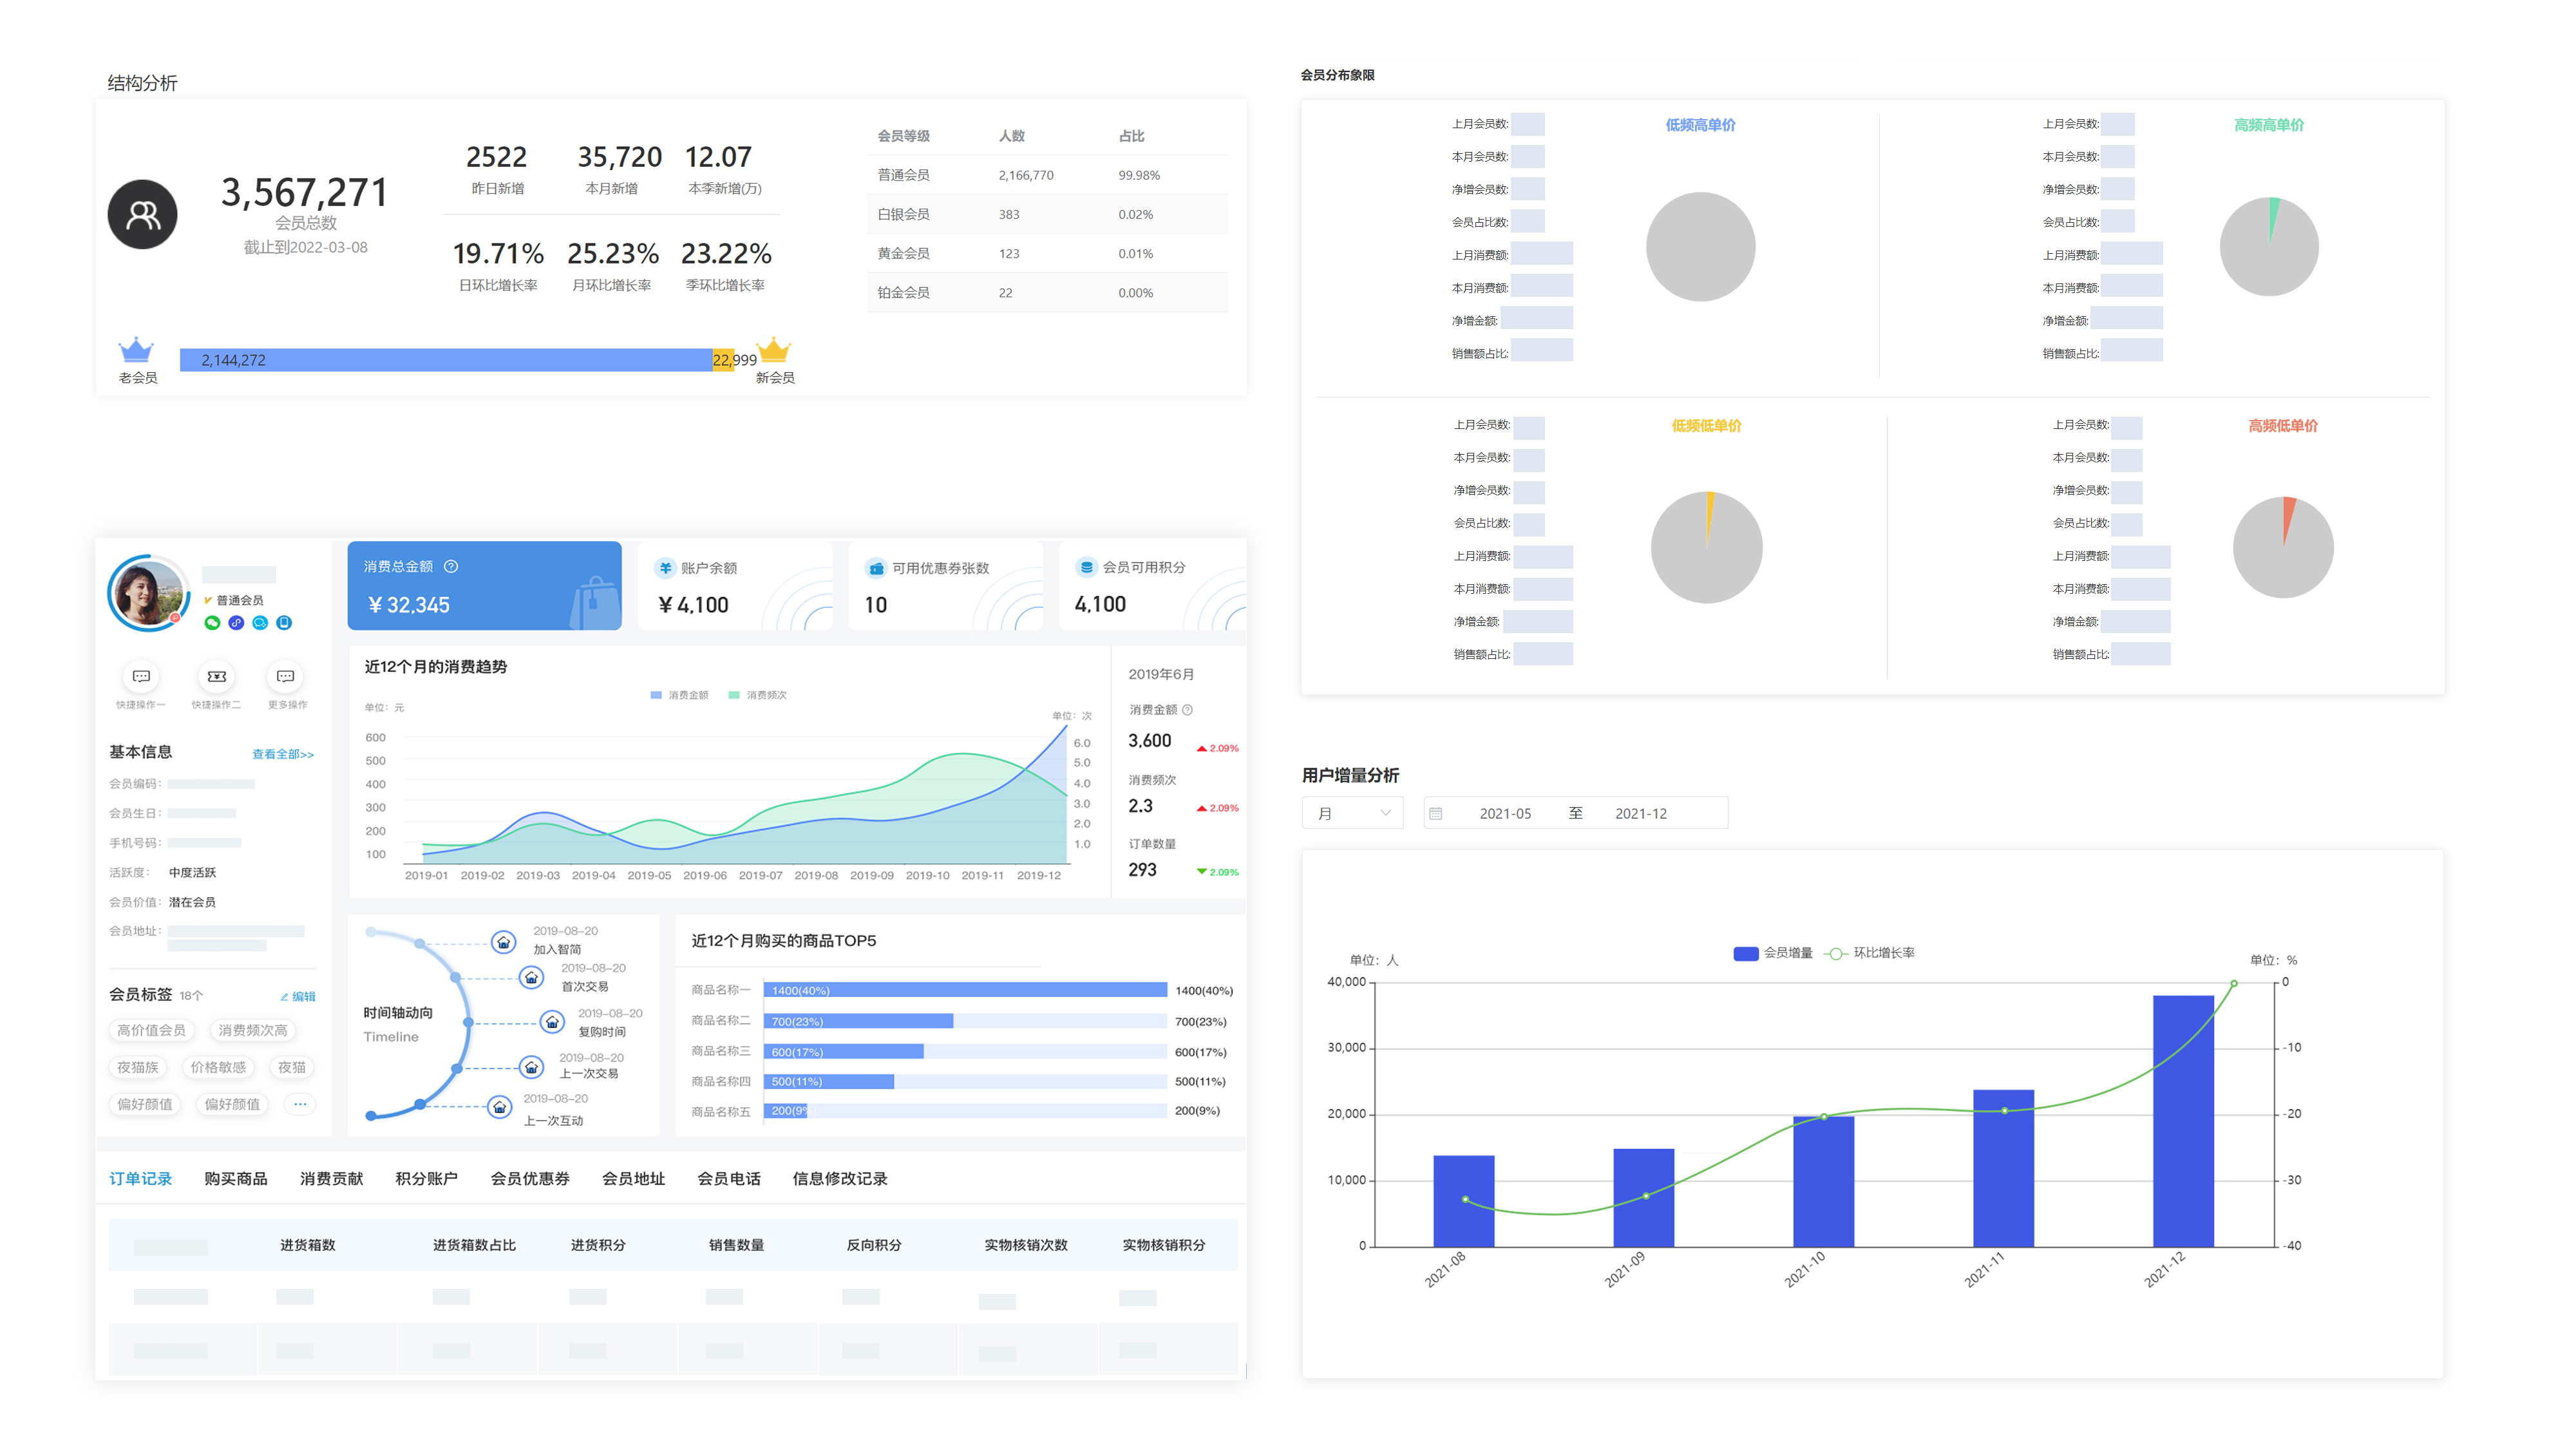Click the 商品名称一 1400(40%) bar
2576x1444 pixels.
[965, 990]
